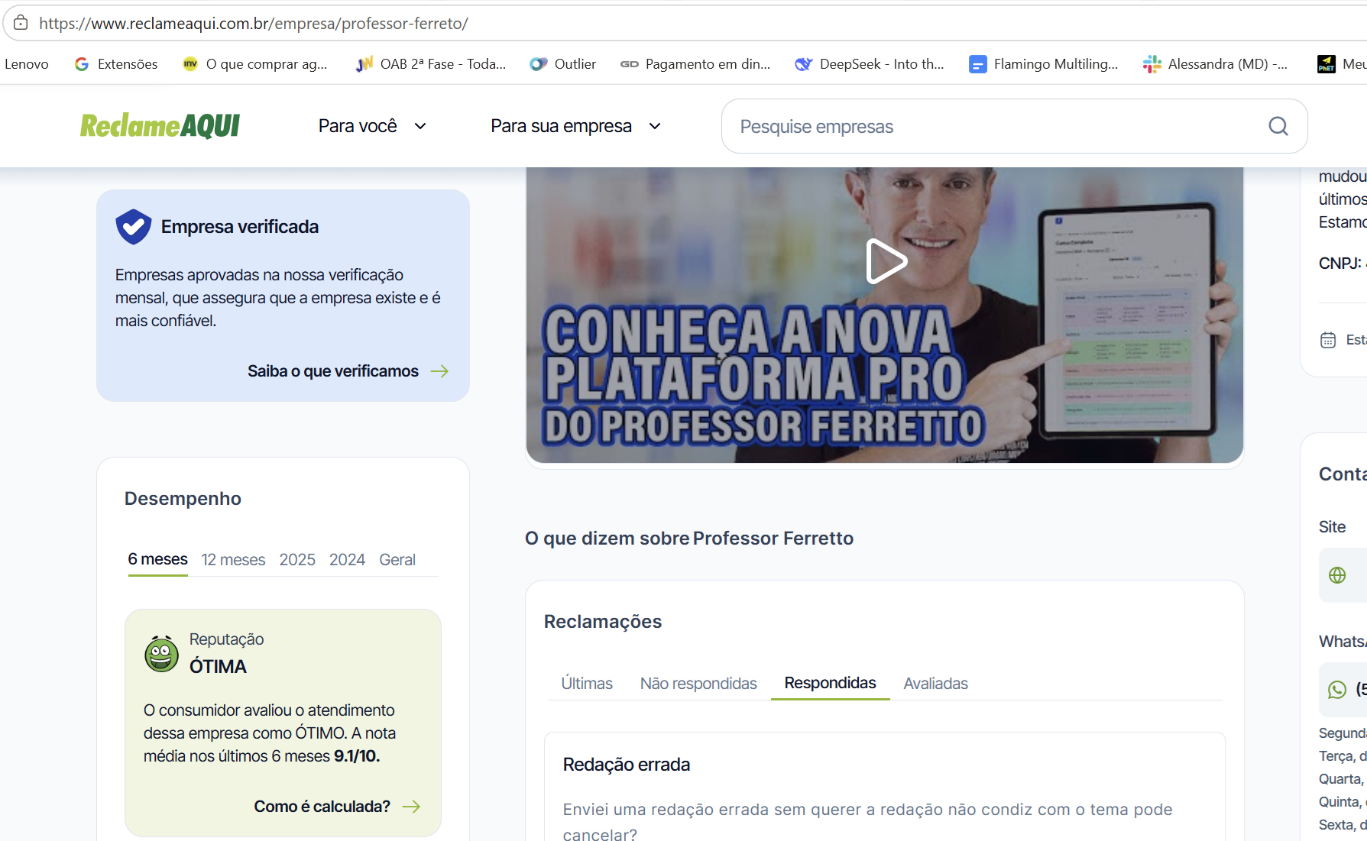Open the 'O que comprar ag...' bookmark
Screen dimensions: 1367x841
click(x=255, y=64)
